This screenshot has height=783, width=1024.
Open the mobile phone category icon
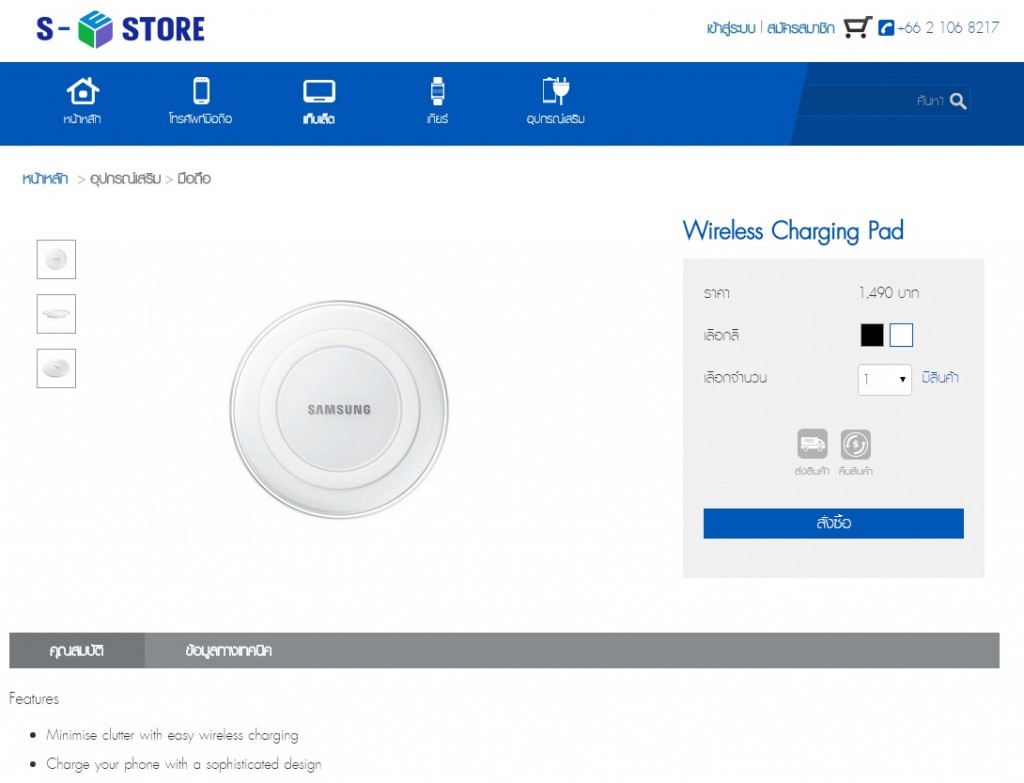pyautogui.click(x=201, y=91)
